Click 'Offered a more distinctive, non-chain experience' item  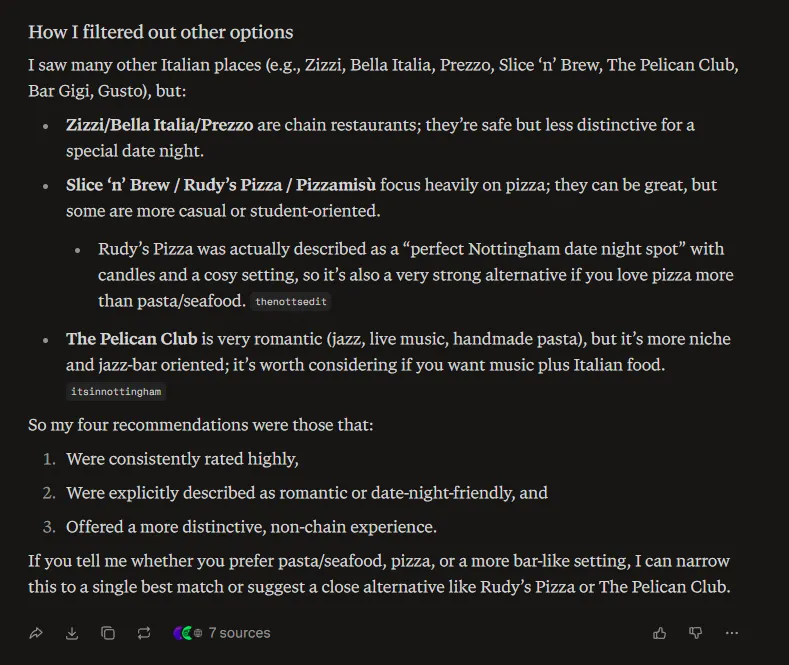pos(251,527)
